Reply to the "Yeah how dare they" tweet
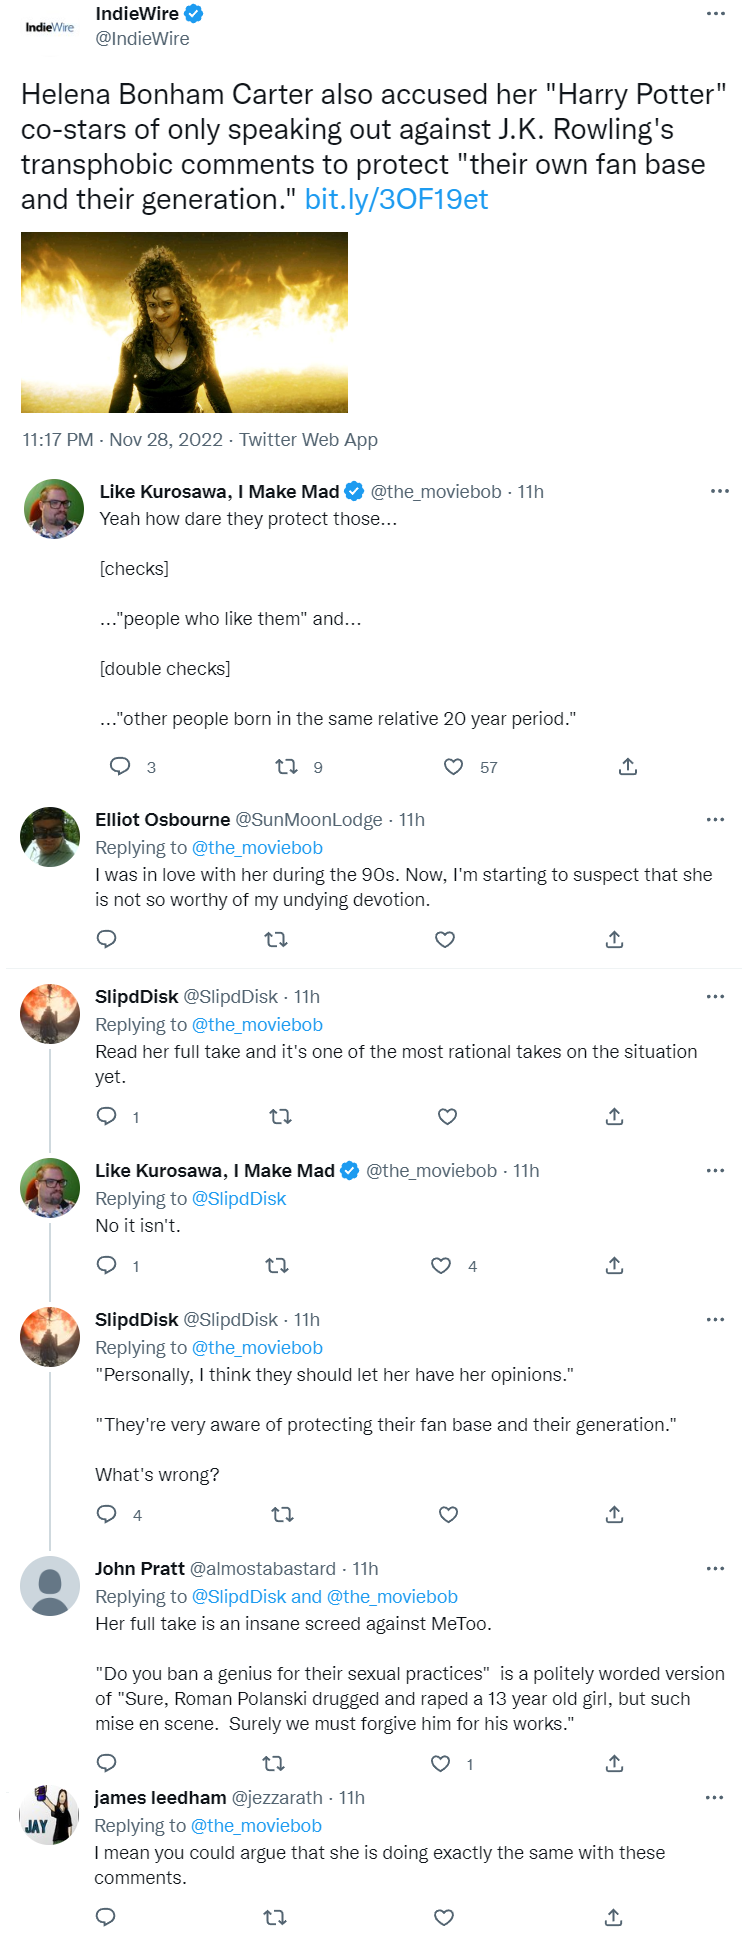Screen dimensions: 742x1943 120,767
